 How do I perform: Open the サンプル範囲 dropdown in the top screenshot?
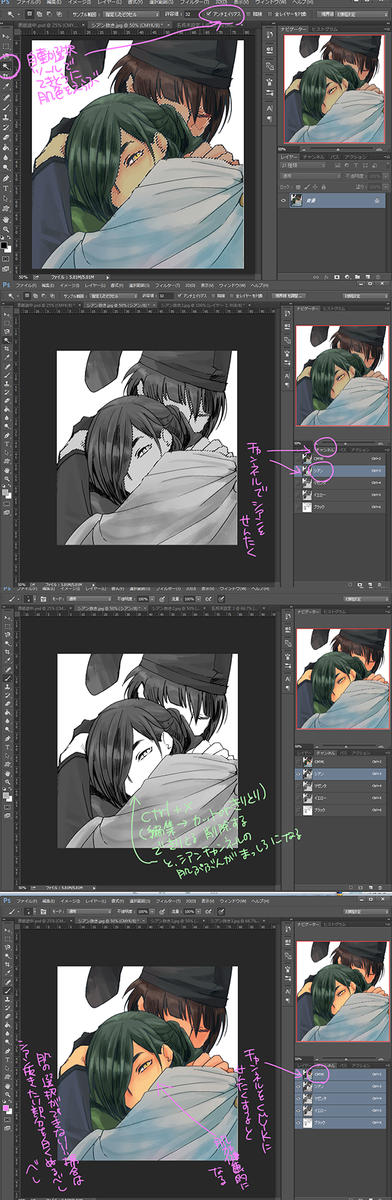point(131,14)
